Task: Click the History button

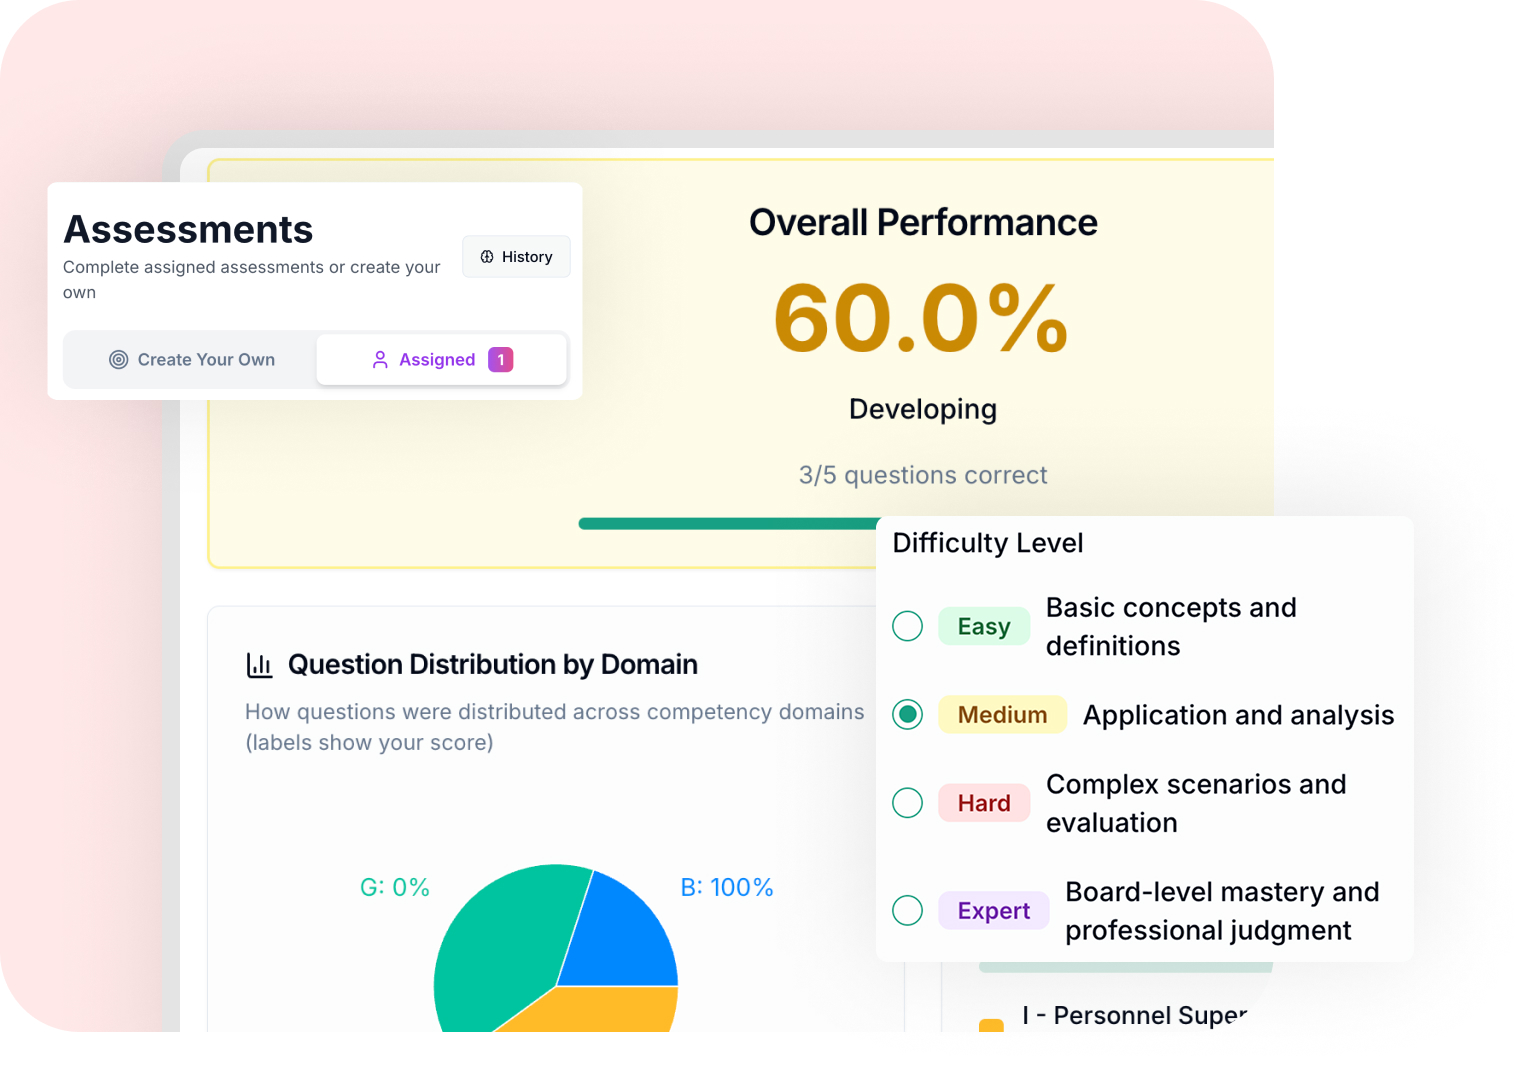Action: (x=516, y=256)
